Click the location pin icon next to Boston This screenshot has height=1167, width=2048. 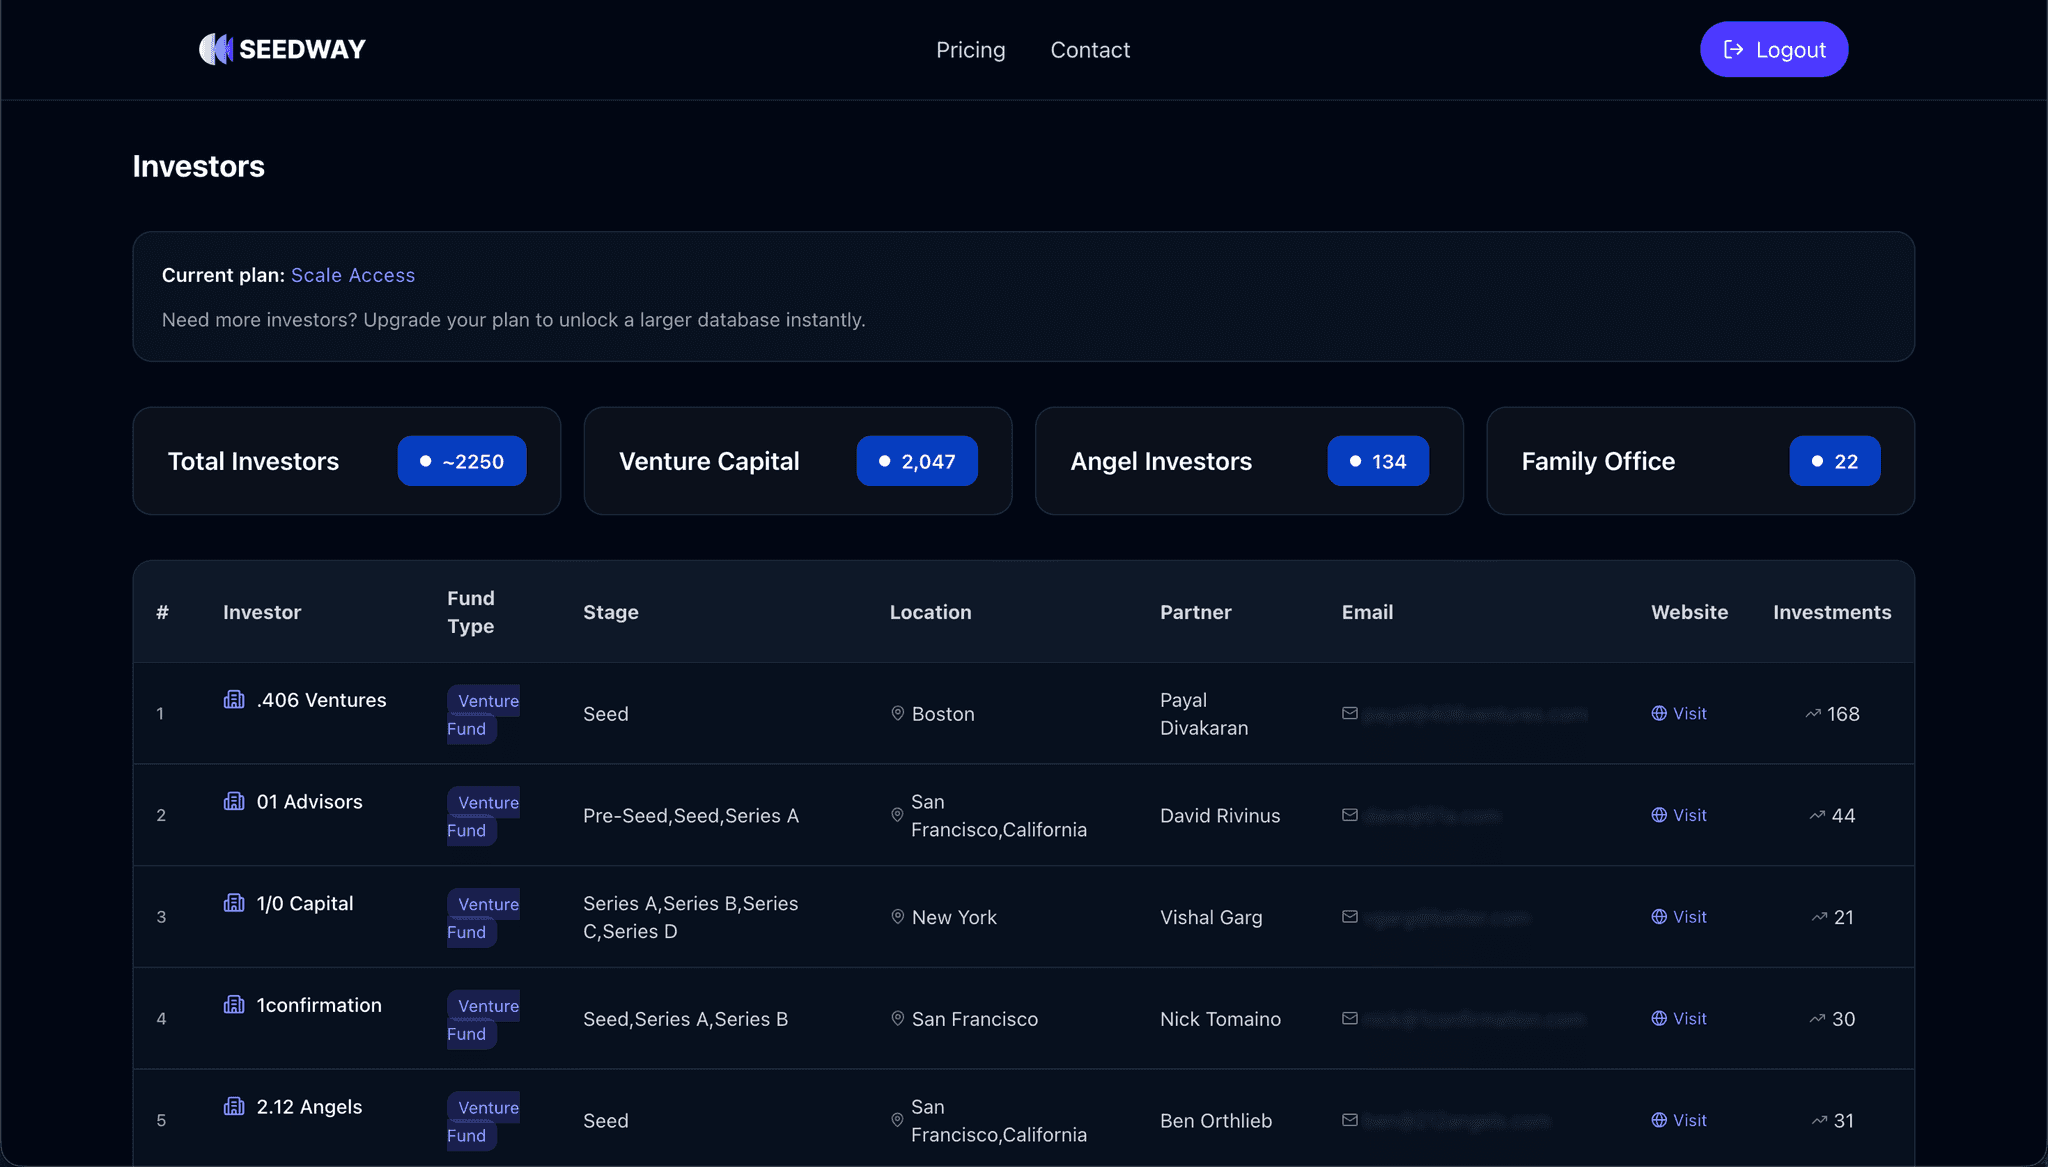click(x=897, y=714)
